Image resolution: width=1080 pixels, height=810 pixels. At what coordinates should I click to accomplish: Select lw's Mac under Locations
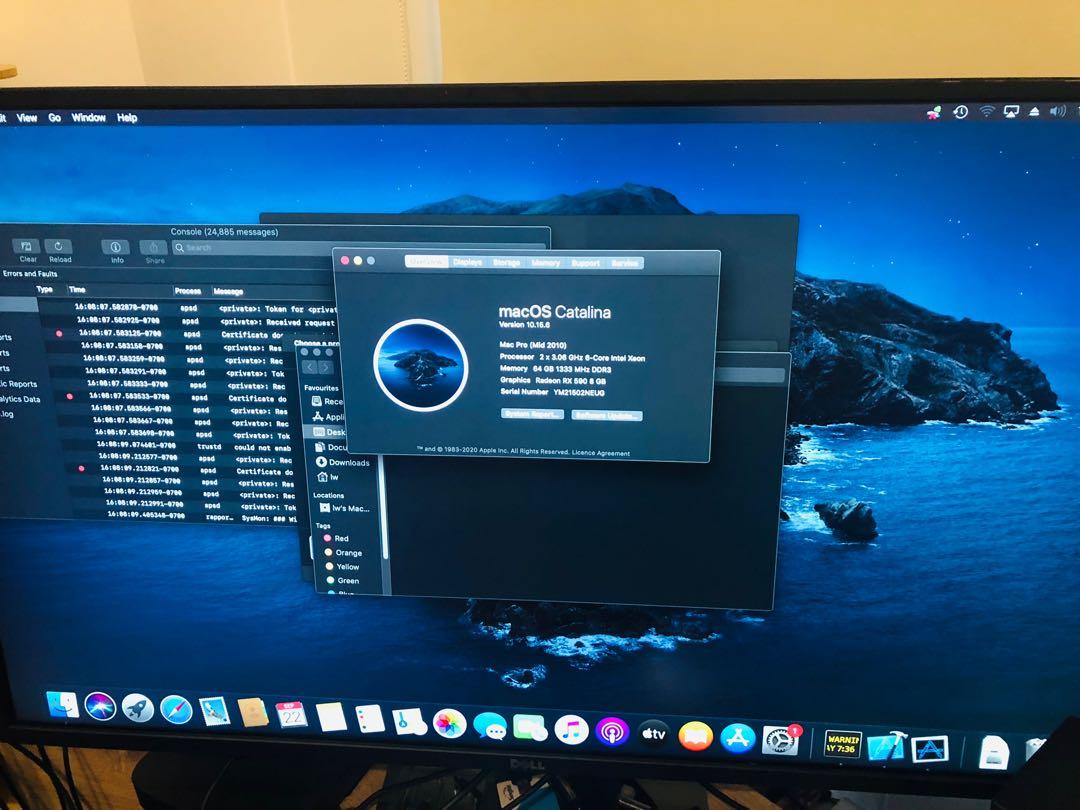[x=344, y=508]
